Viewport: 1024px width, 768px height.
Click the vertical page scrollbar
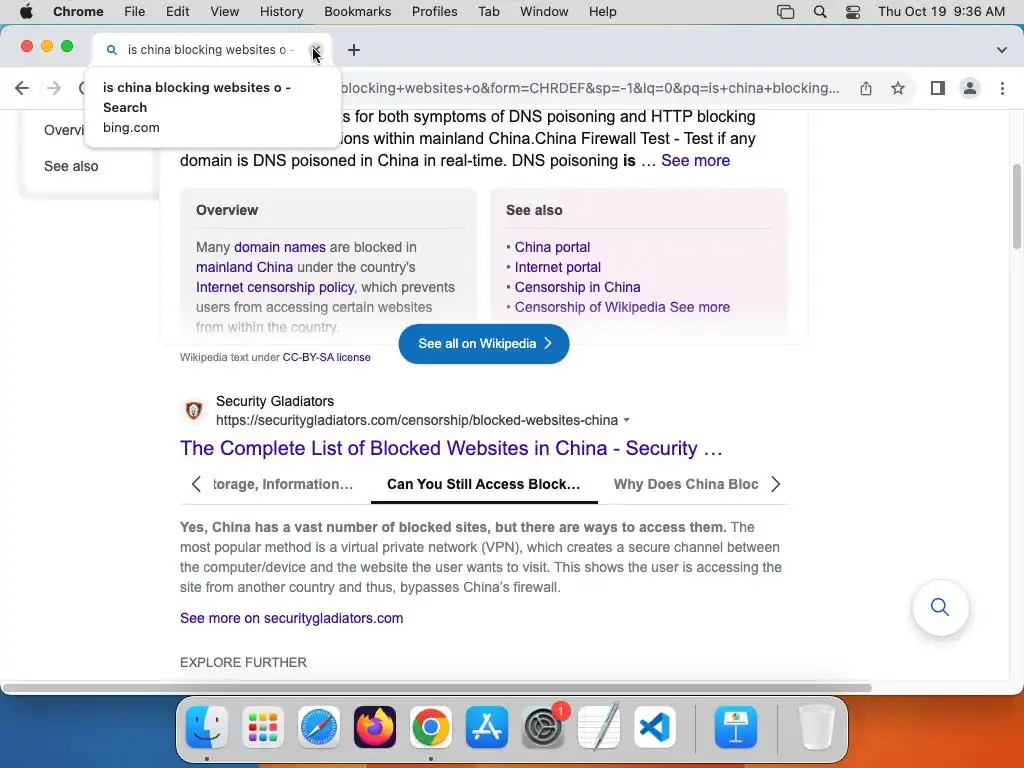coord(1016,206)
